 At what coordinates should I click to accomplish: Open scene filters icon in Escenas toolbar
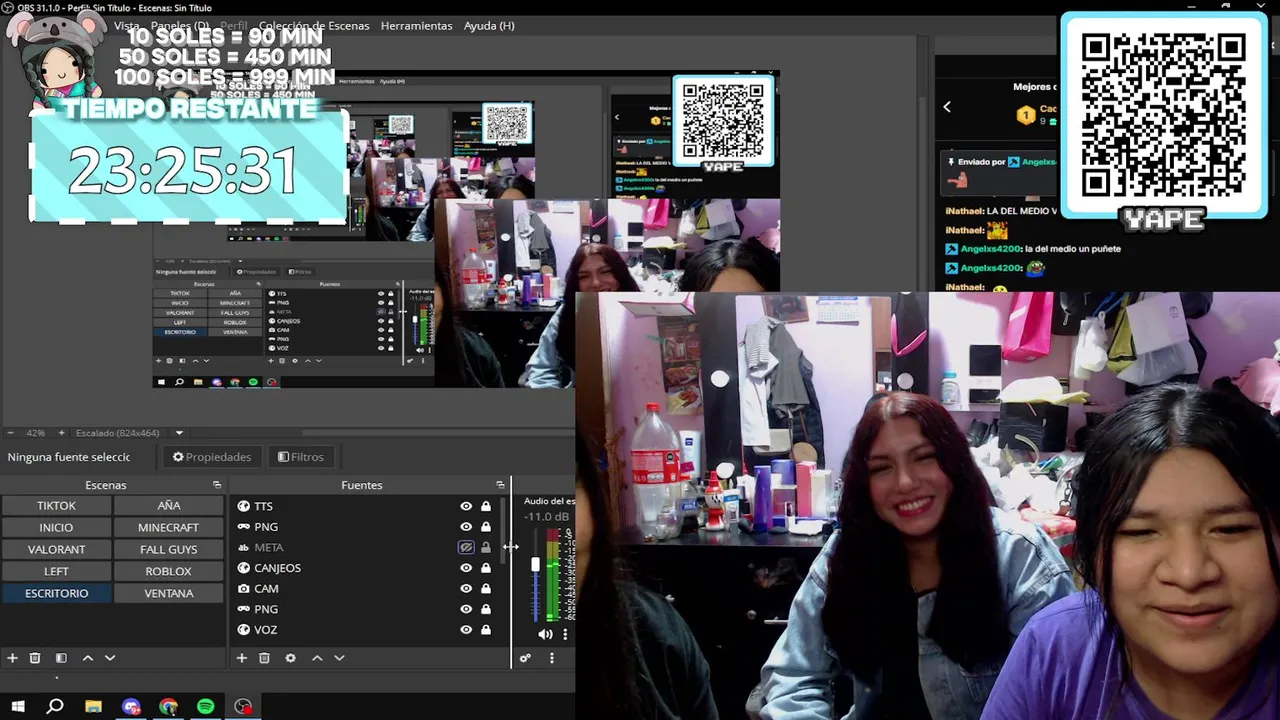(x=61, y=658)
